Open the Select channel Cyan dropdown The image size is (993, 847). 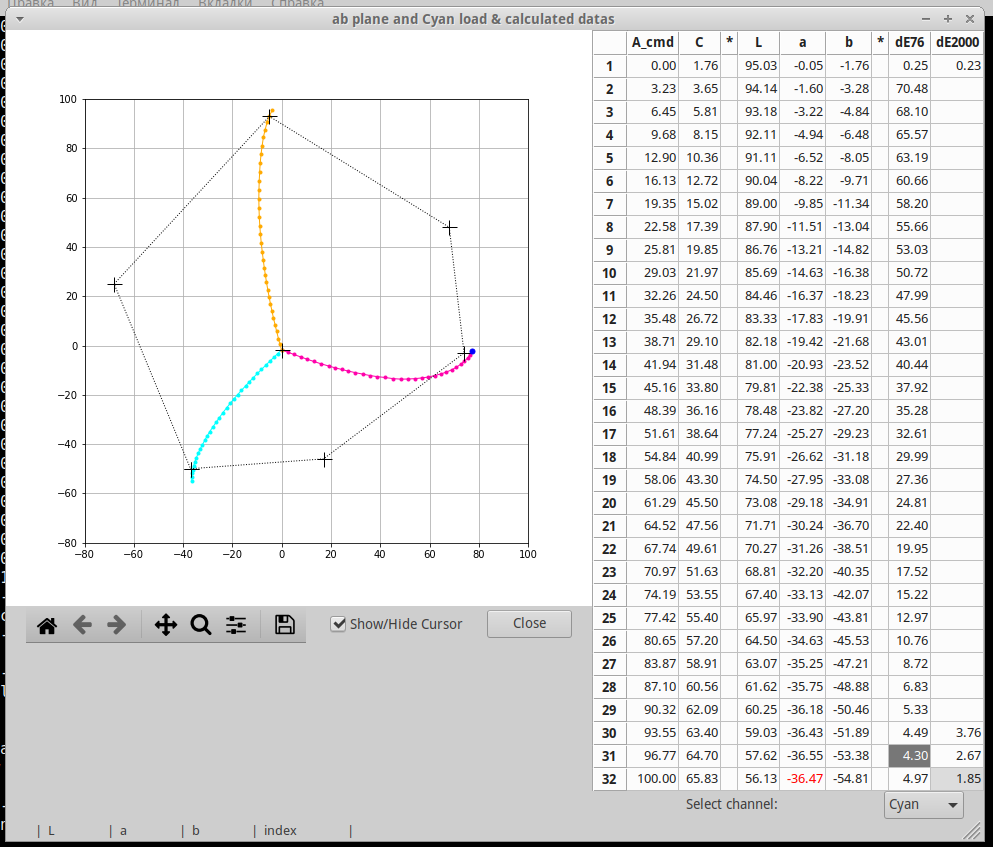pos(923,805)
